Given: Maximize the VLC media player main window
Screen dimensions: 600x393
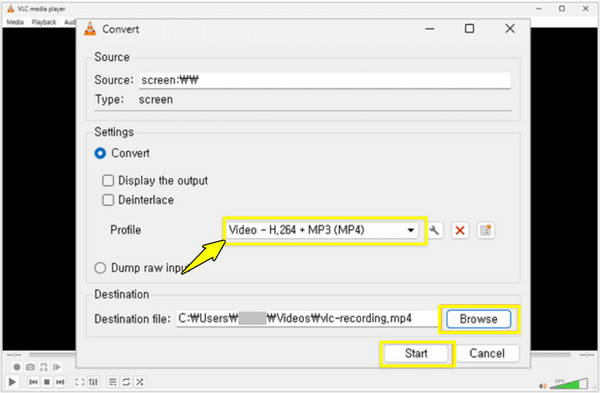Looking at the screenshot, I should [x=562, y=8].
